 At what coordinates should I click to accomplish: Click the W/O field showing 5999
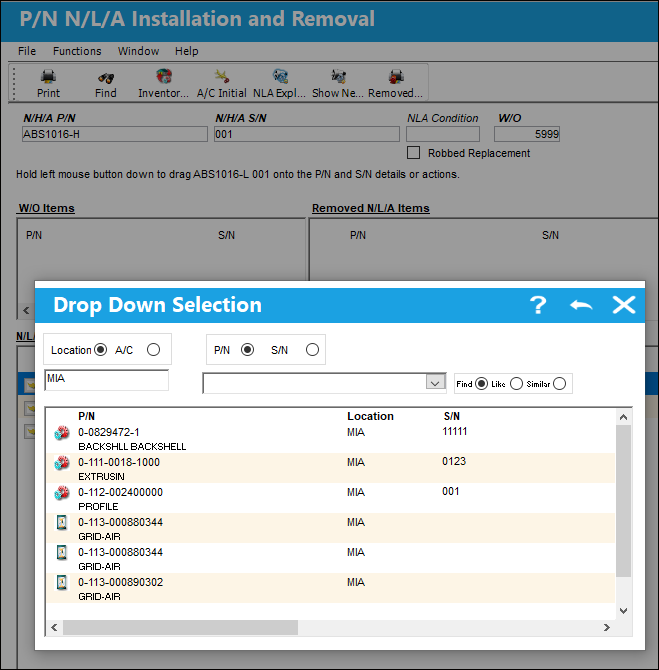point(527,134)
